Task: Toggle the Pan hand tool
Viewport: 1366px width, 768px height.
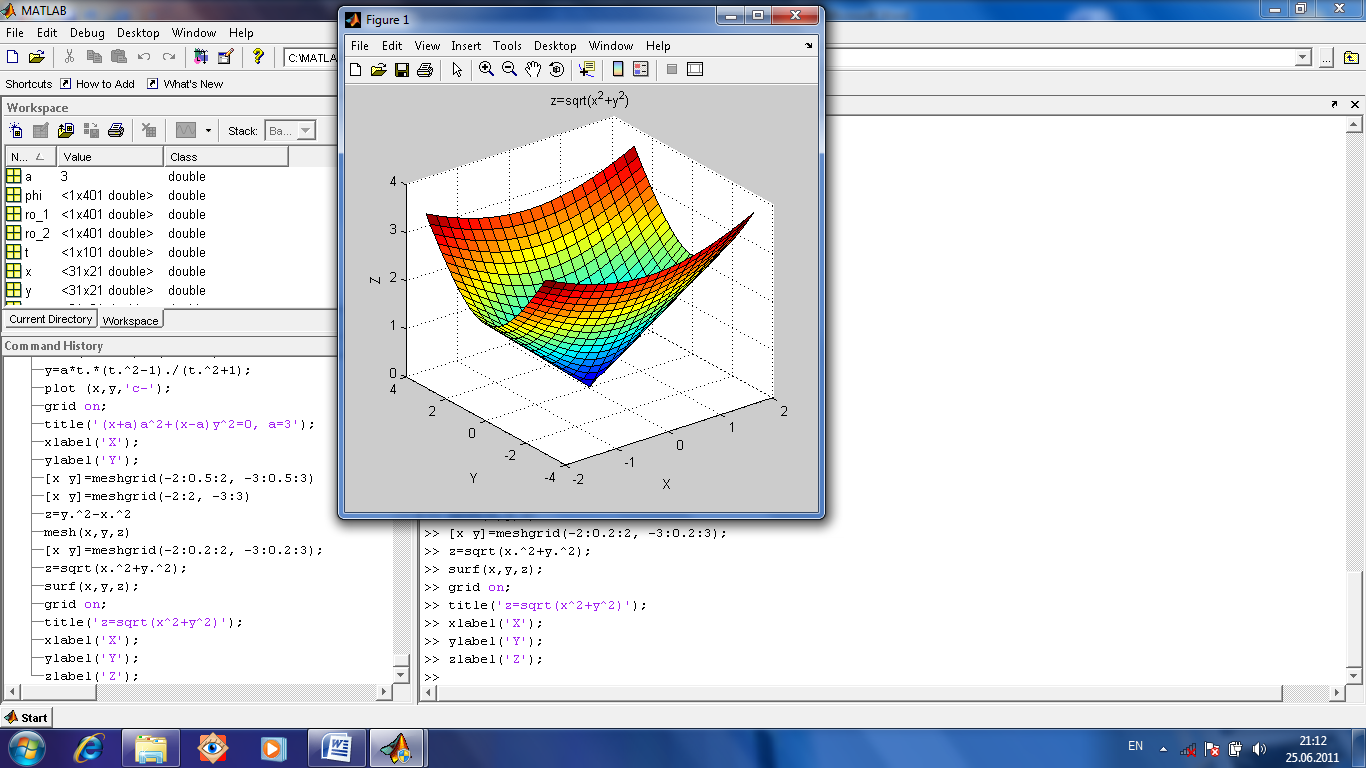Action: coord(533,69)
